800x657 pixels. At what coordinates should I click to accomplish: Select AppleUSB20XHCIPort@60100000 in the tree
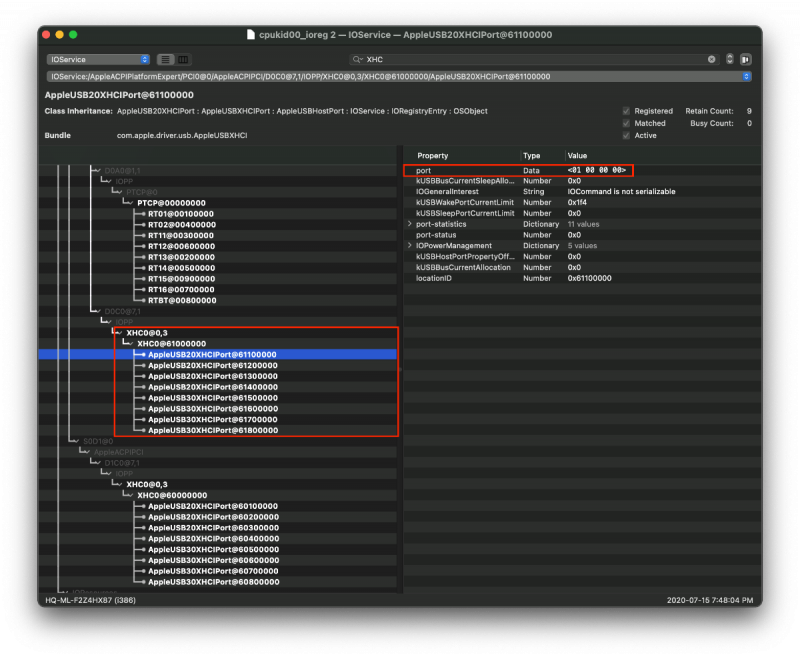point(212,506)
